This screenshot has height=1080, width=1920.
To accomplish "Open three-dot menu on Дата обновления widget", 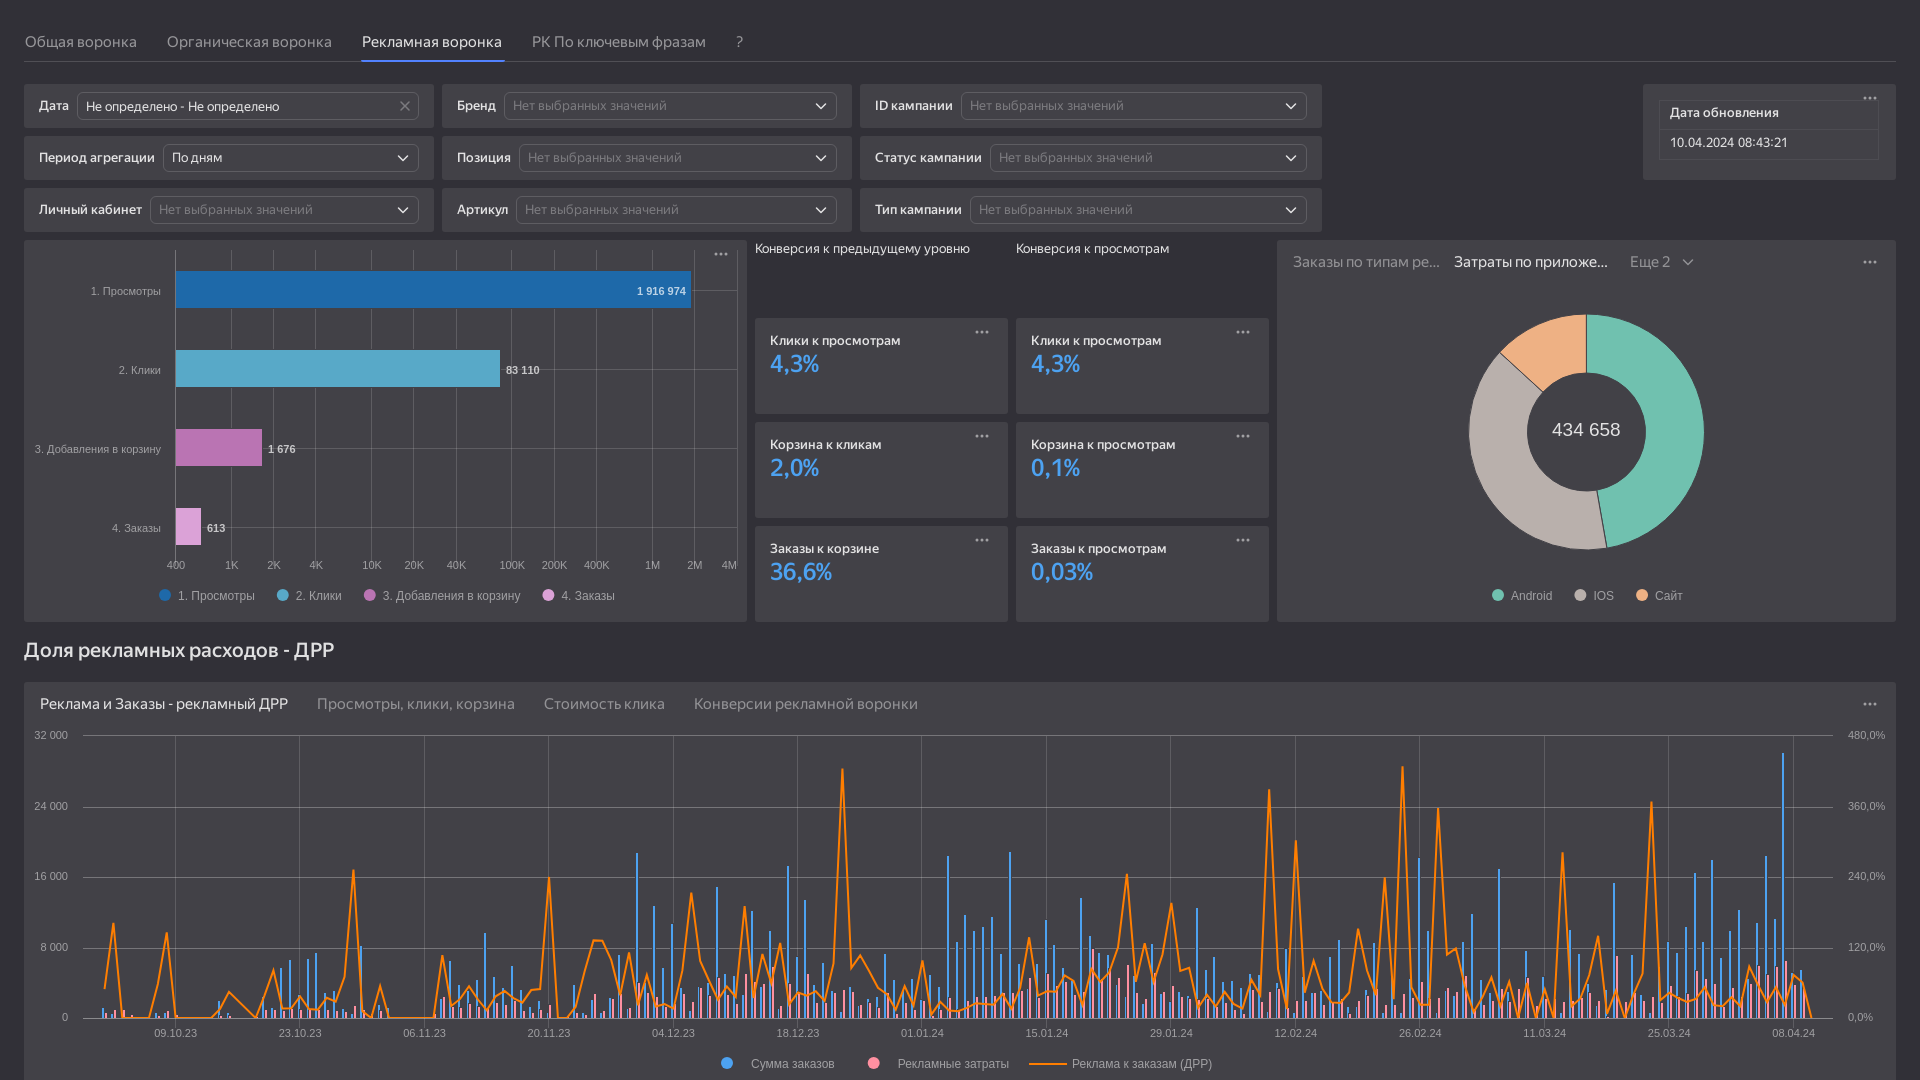I will click(1869, 98).
